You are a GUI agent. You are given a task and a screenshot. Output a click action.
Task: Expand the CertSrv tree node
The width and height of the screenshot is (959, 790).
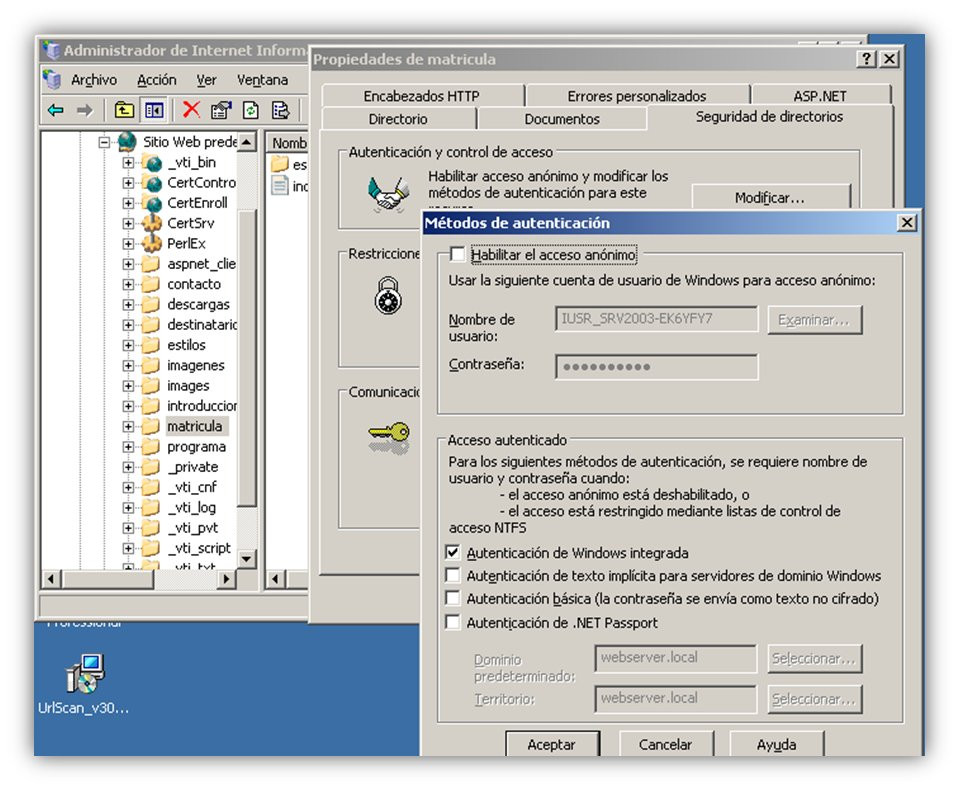coord(128,223)
